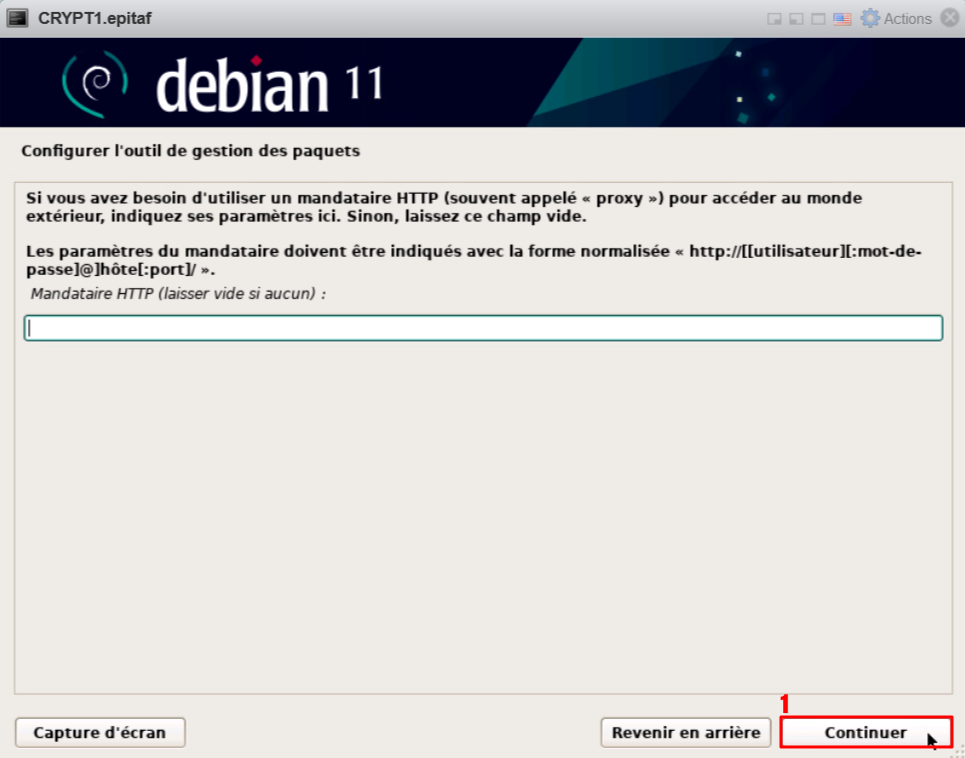This screenshot has width=965, height=758.
Task: Click the full-window layout icon in title bar
Action: pyautogui.click(x=818, y=19)
